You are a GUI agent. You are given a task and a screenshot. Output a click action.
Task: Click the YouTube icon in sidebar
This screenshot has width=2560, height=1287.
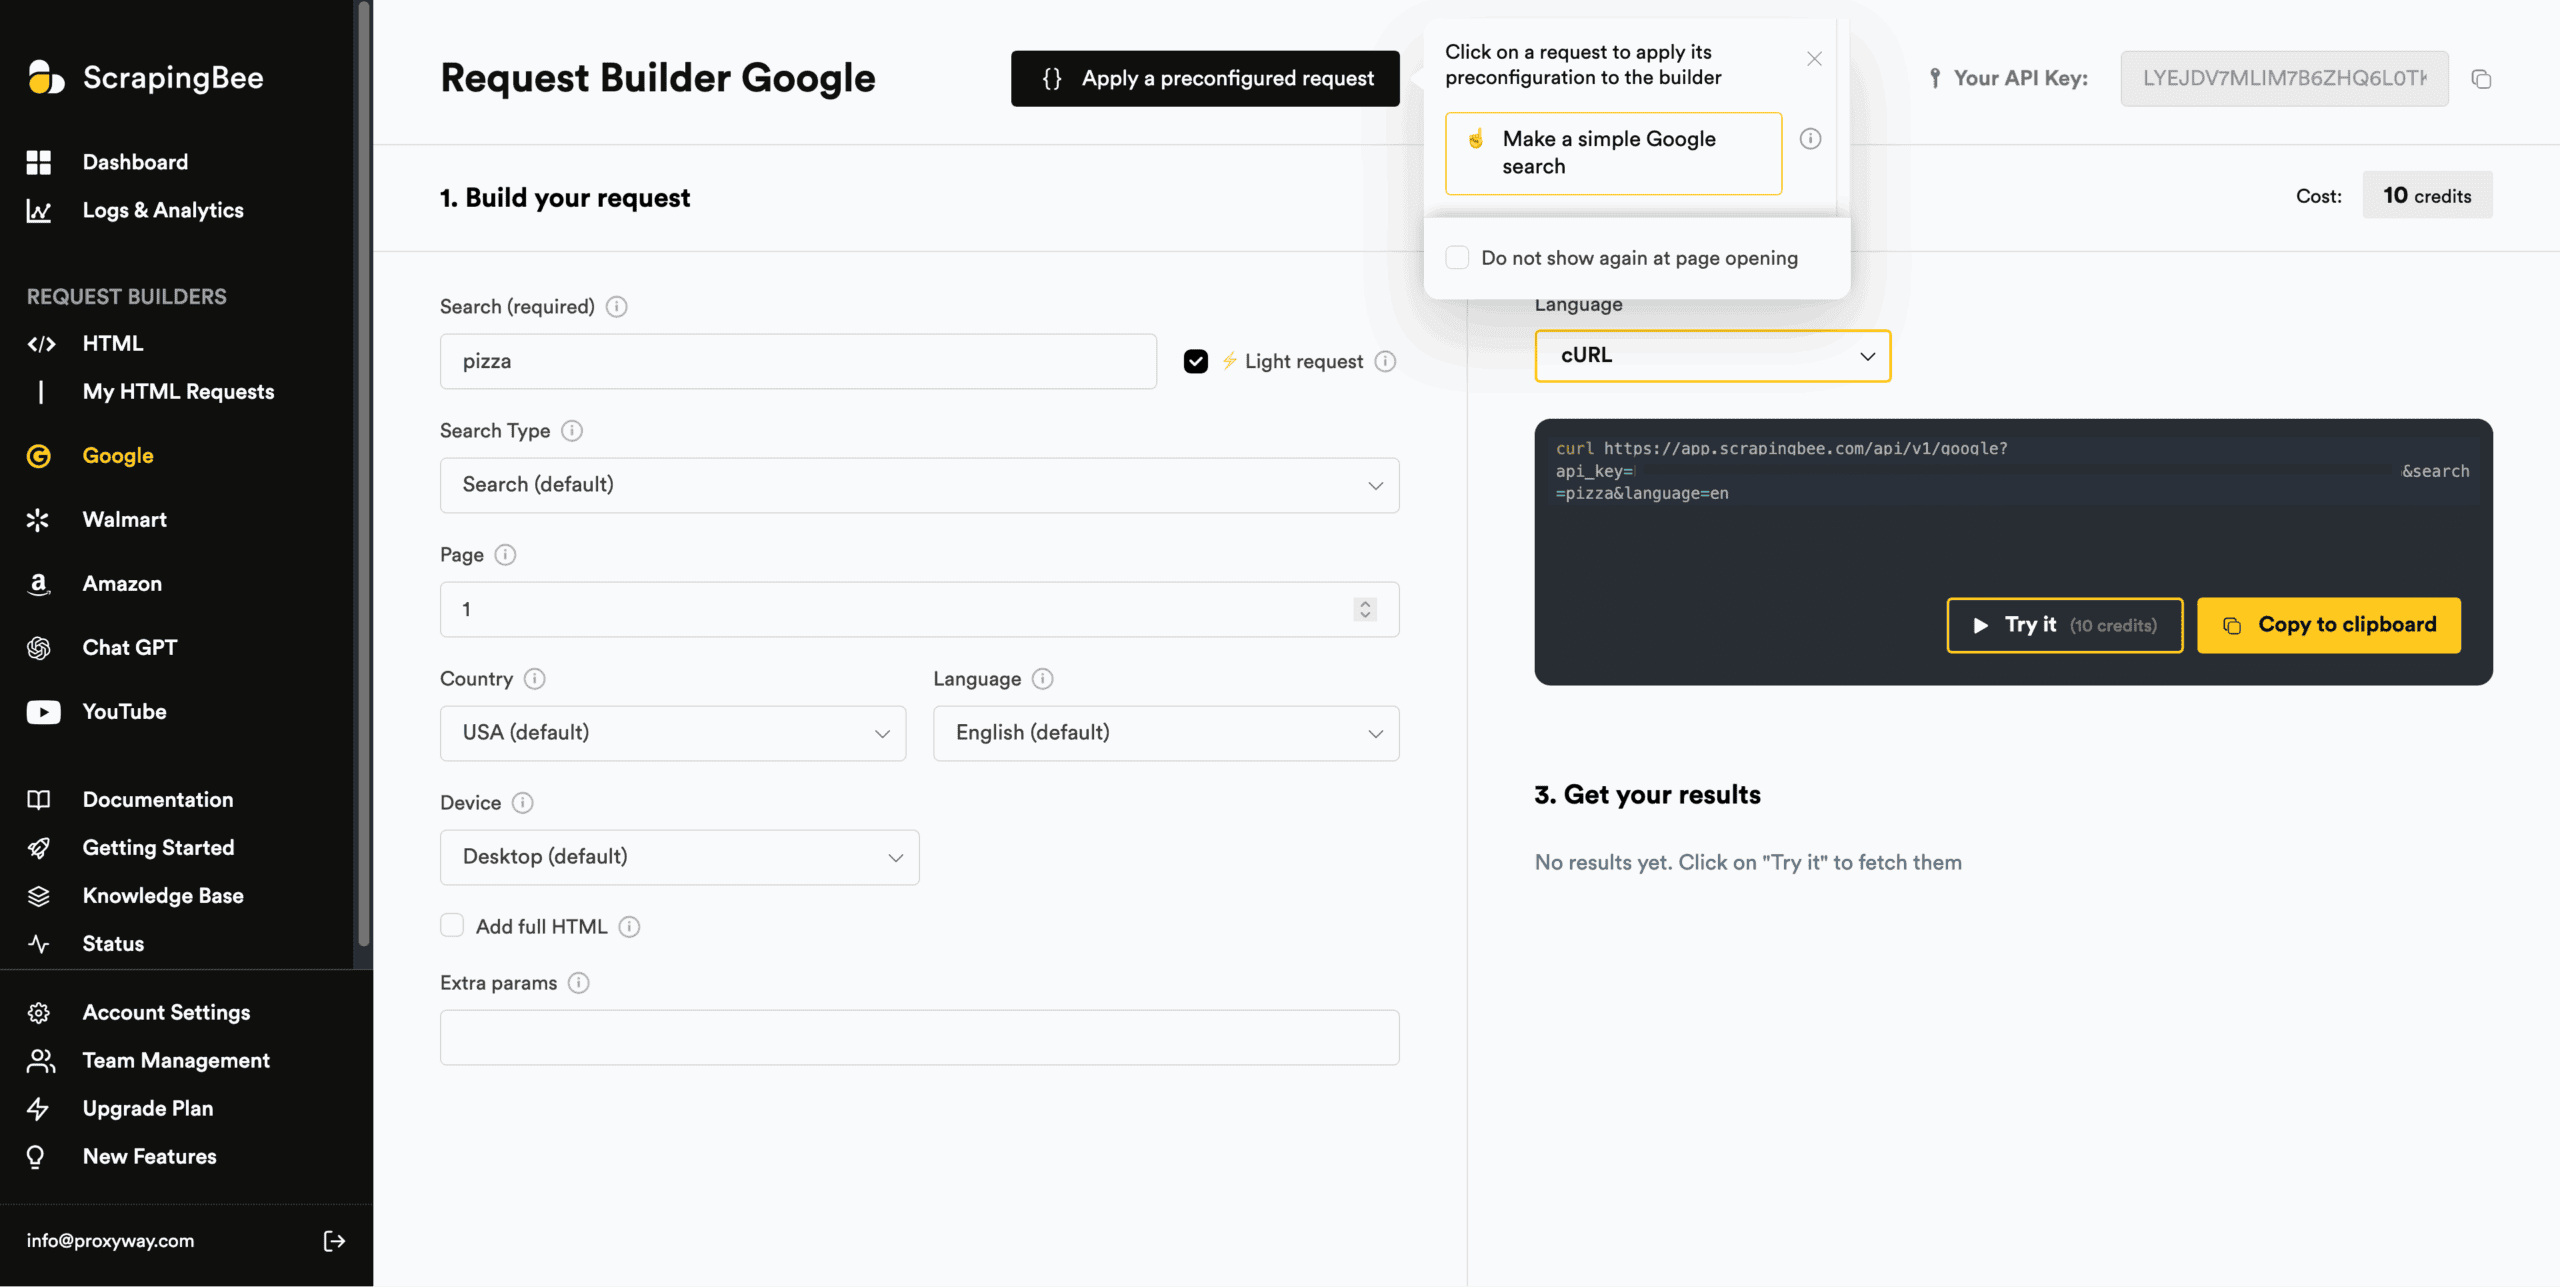click(x=42, y=712)
